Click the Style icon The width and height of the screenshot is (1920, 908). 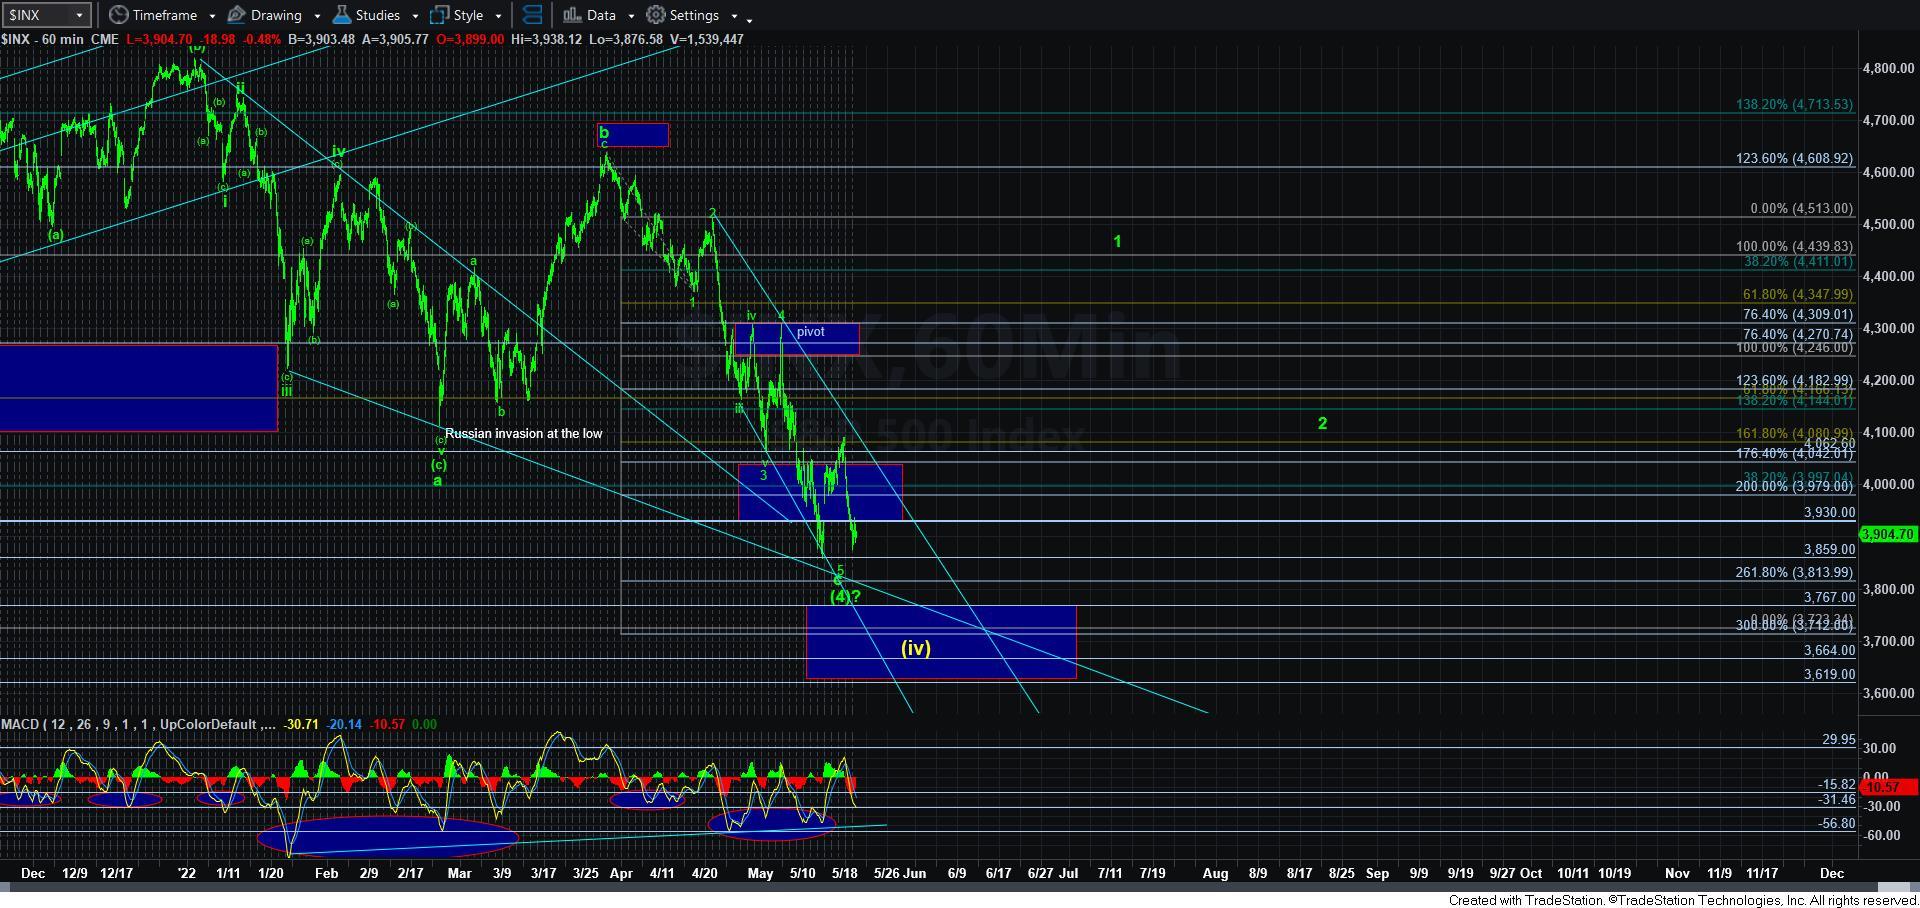point(439,15)
